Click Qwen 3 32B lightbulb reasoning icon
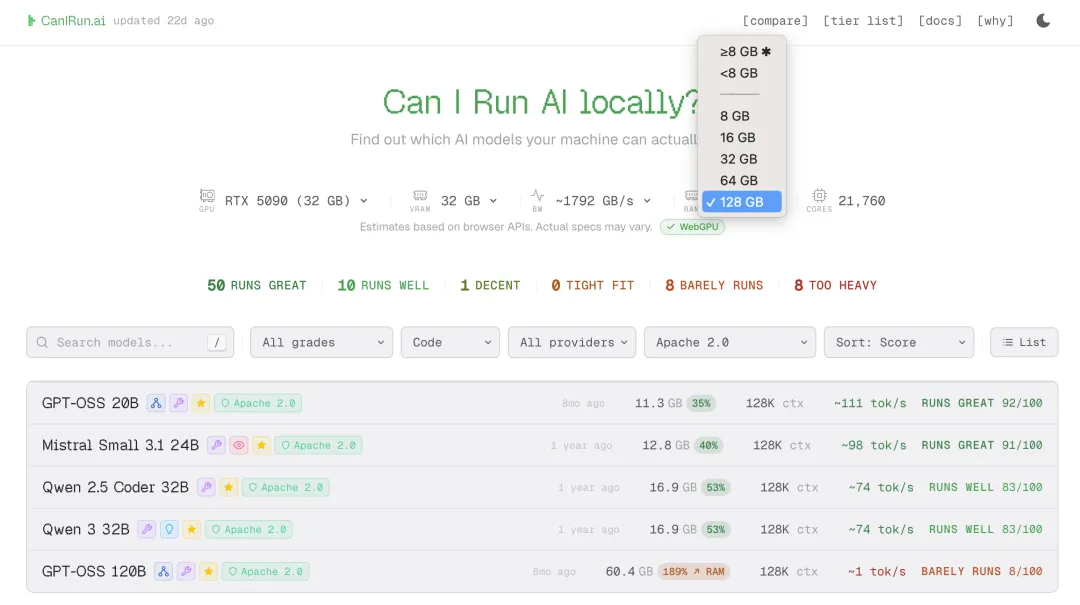Image resolution: width=1080 pixels, height=605 pixels. (x=169, y=529)
